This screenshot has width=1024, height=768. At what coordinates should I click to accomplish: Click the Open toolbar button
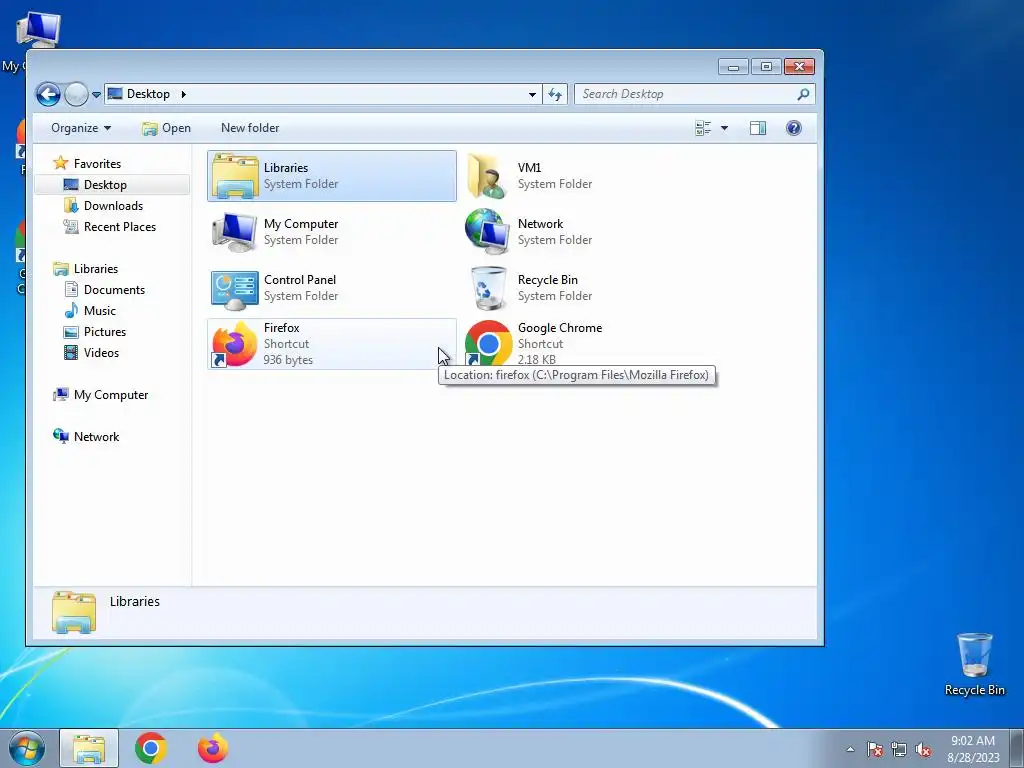click(x=167, y=128)
